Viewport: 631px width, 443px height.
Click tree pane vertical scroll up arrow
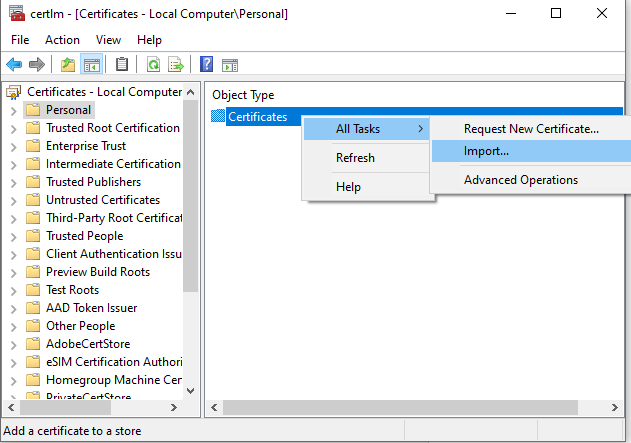coord(191,92)
